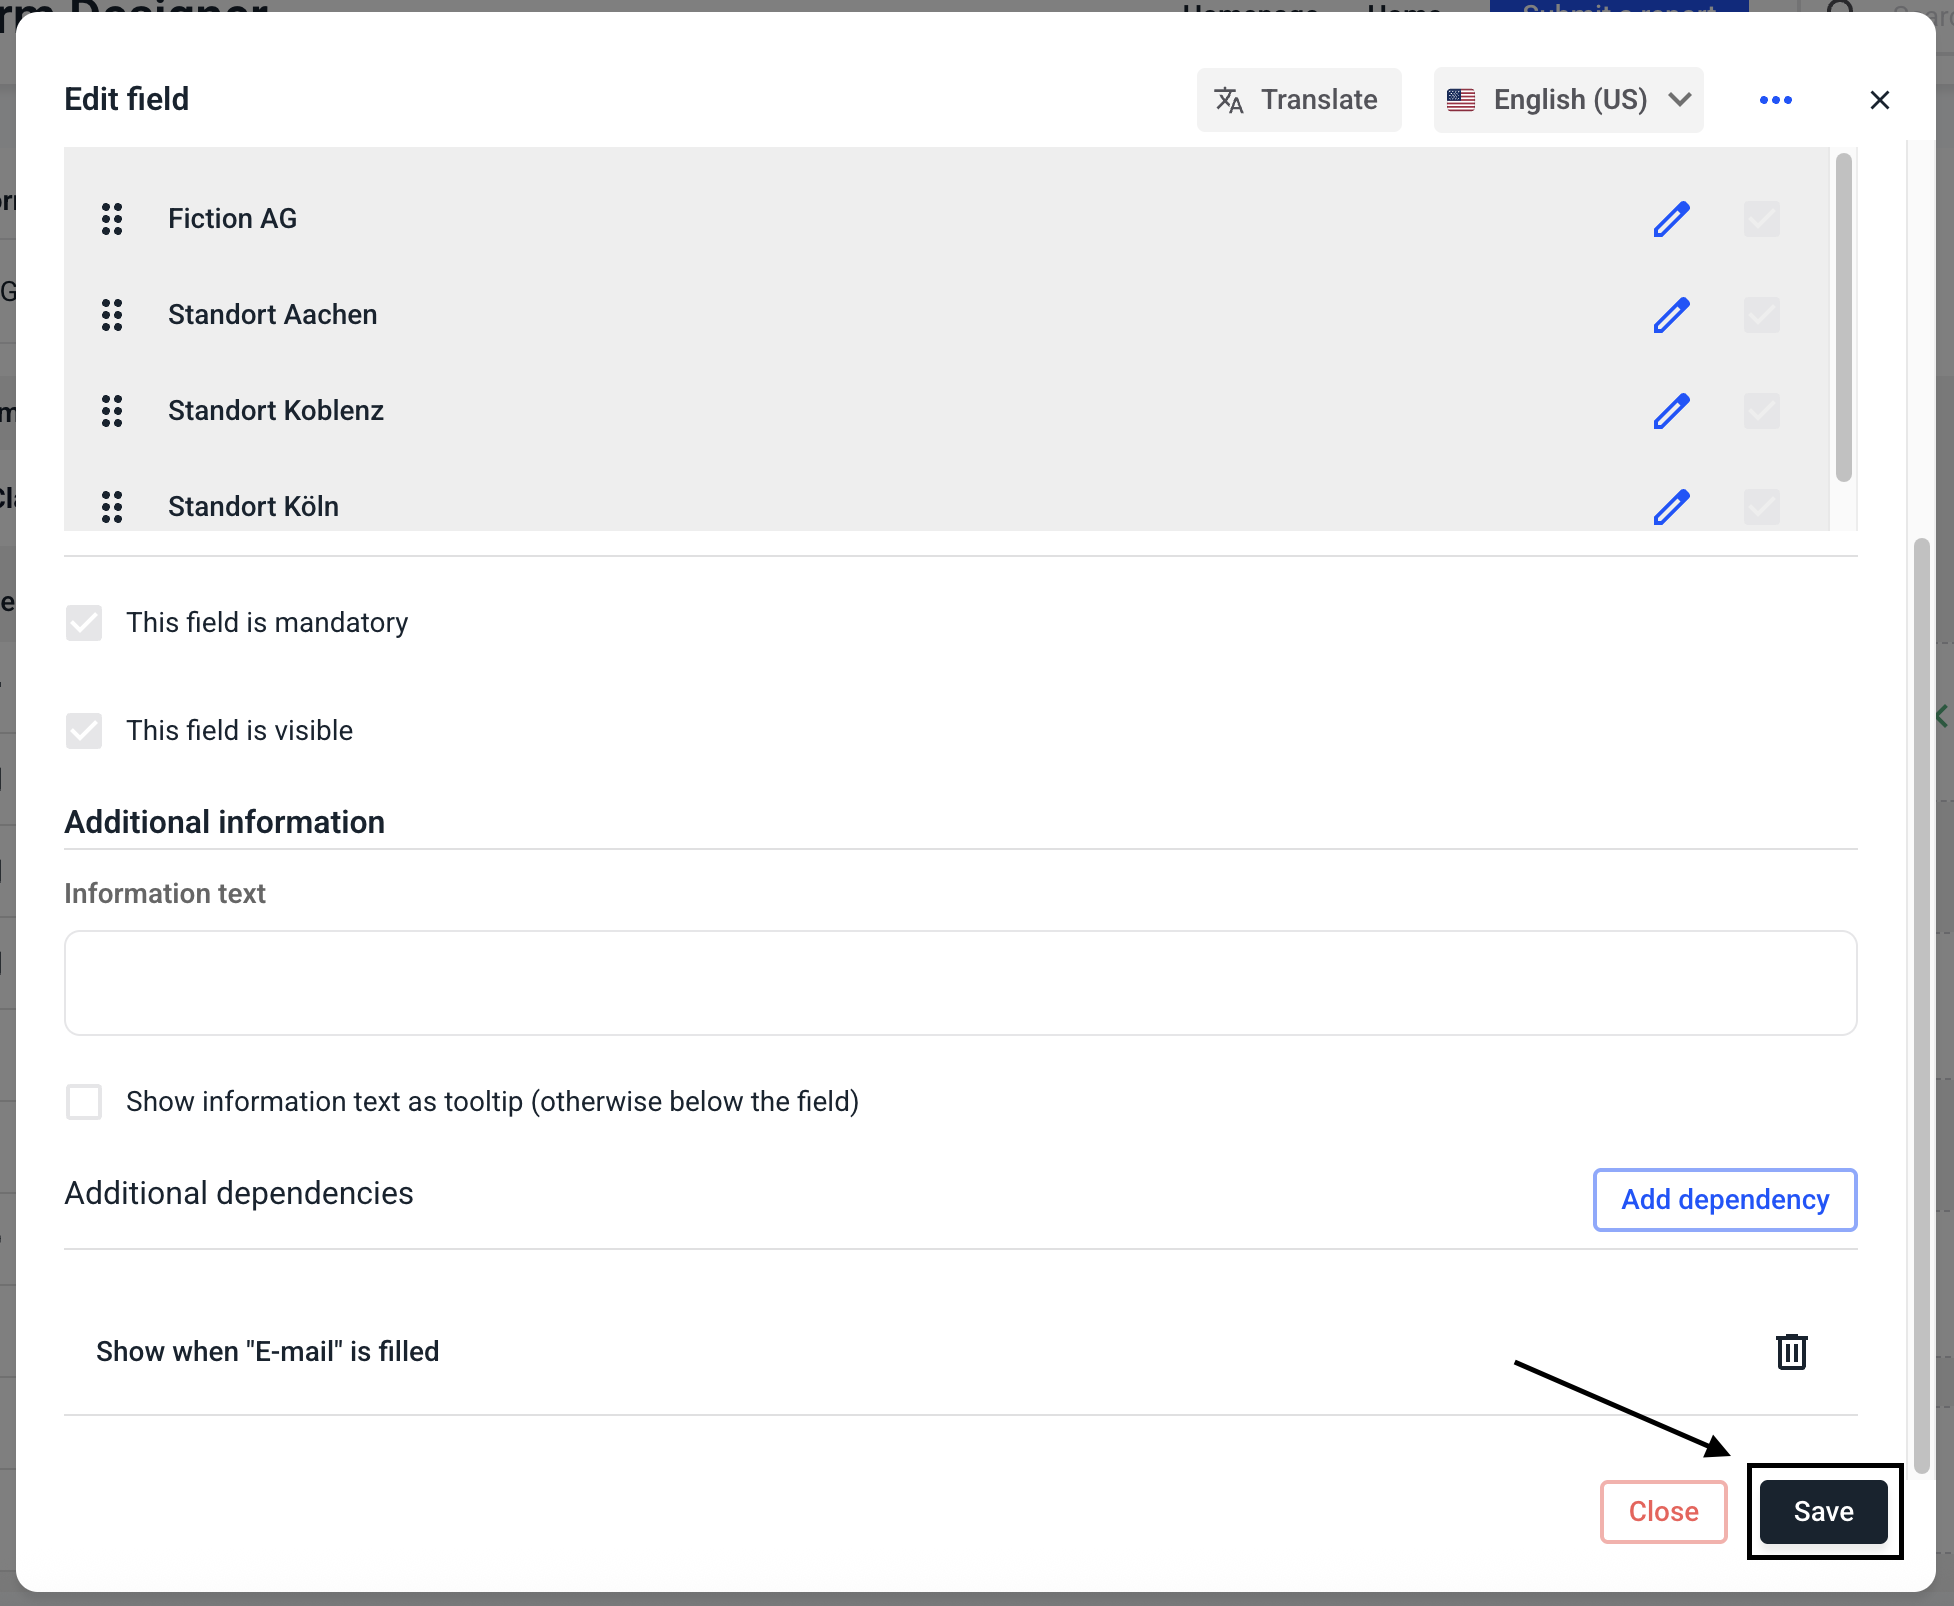Viewport: 1954px width, 1606px height.
Task: Open the English (US) language dropdown
Action: point(1567,100)
